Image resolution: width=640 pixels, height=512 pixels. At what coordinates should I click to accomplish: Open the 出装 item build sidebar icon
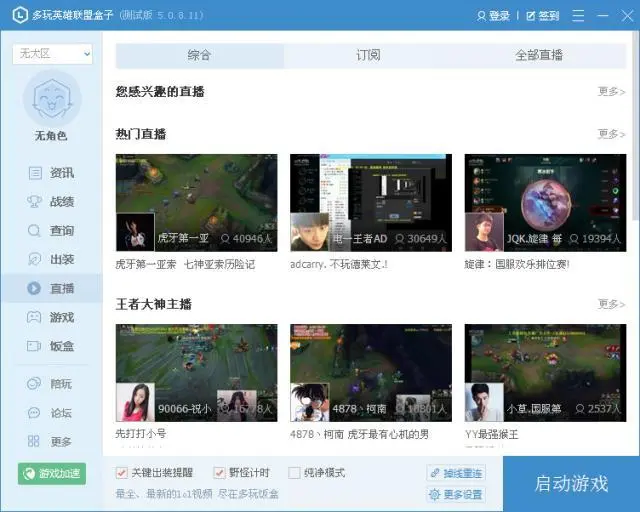point(34,259)
